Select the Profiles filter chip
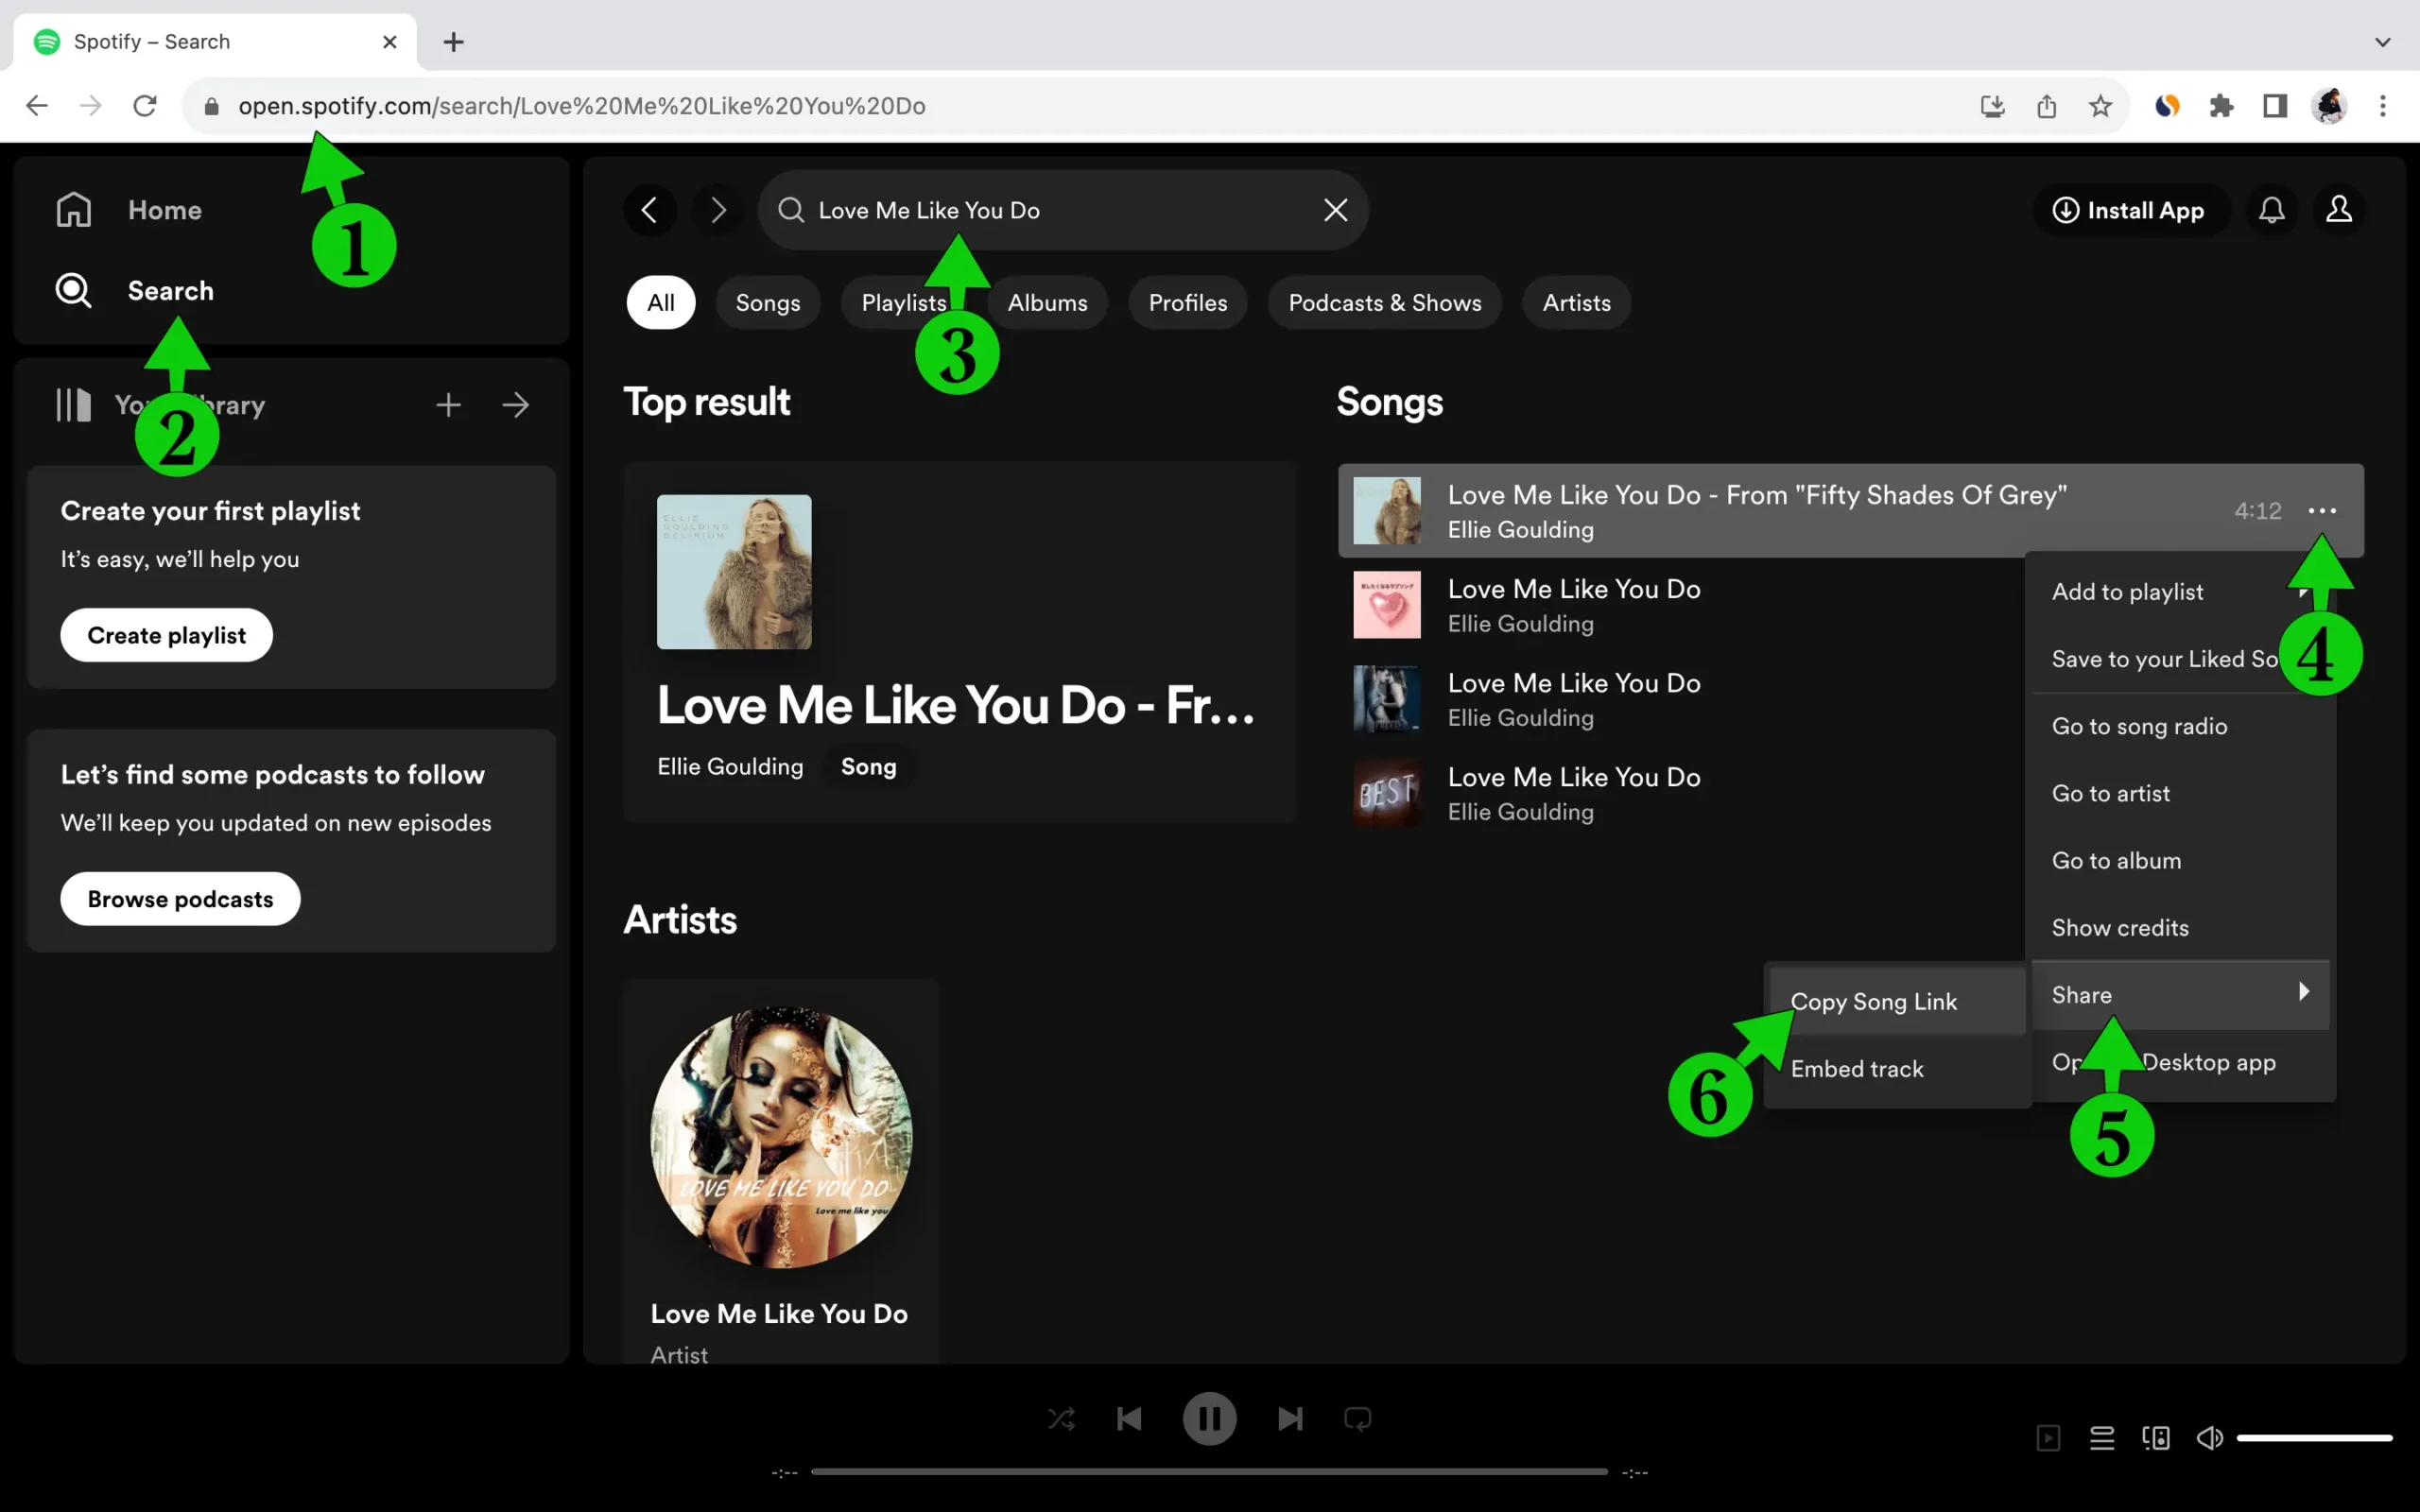2420x1512 pixels. click(x=1188, y=303)
